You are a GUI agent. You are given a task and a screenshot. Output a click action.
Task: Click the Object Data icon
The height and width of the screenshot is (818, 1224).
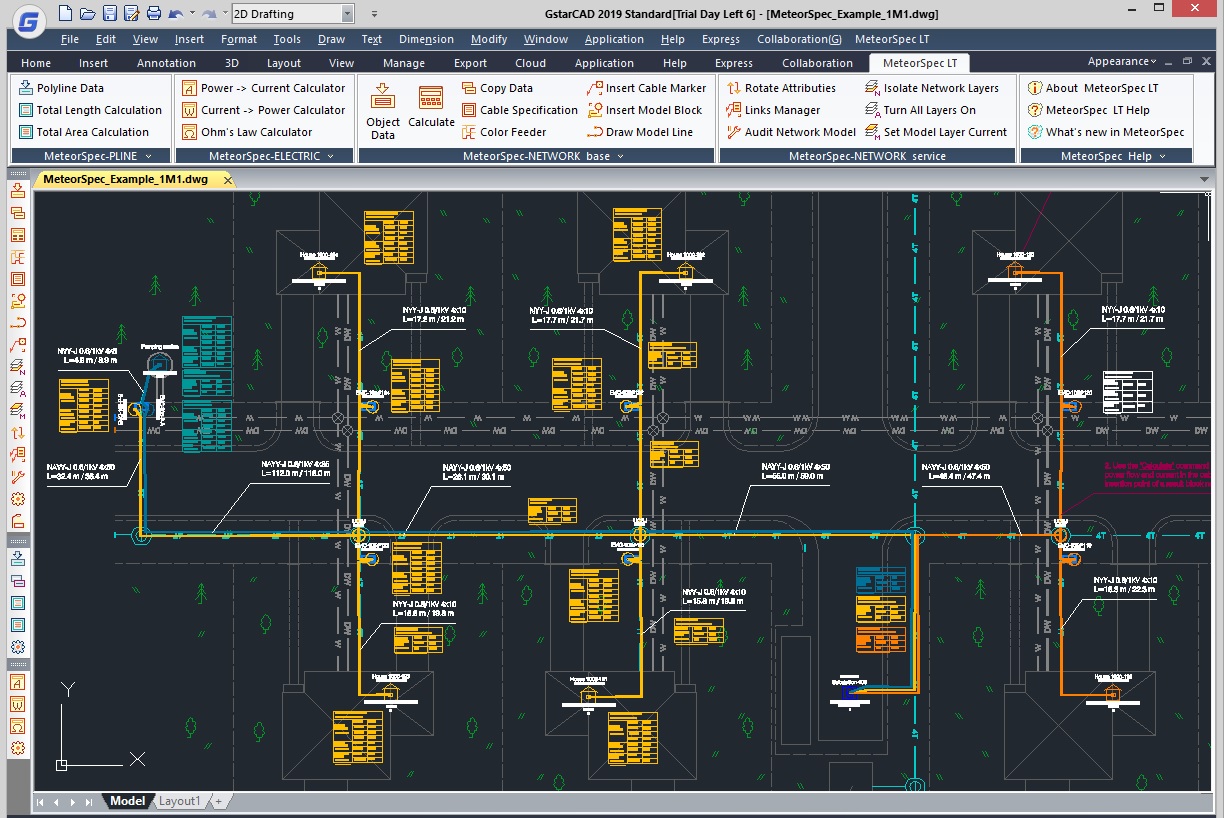coord(382,110)
